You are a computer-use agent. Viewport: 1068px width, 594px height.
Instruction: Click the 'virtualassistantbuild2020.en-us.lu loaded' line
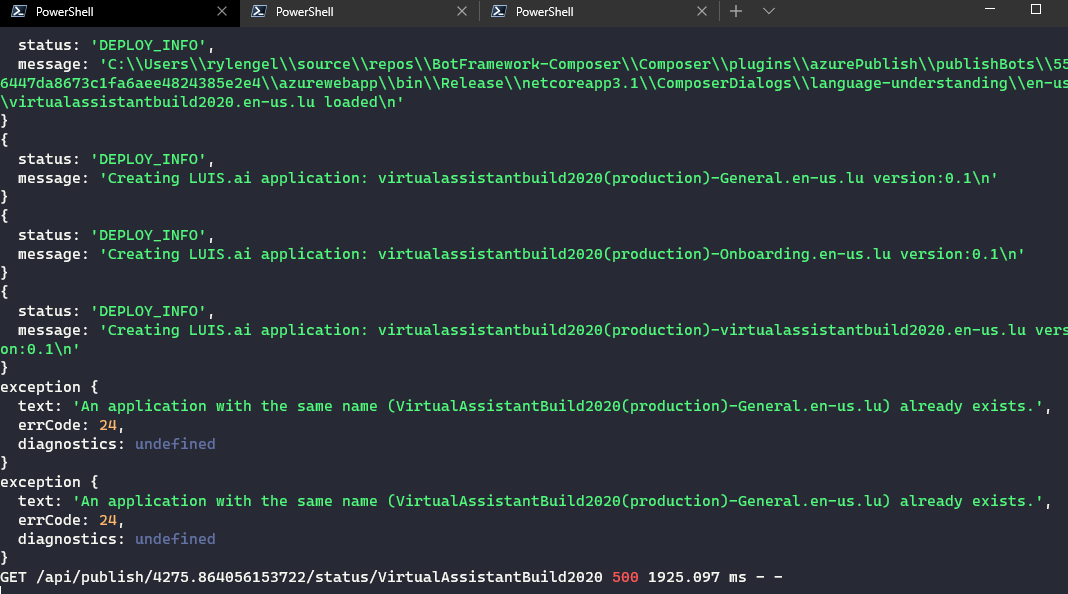pos(202,102)
